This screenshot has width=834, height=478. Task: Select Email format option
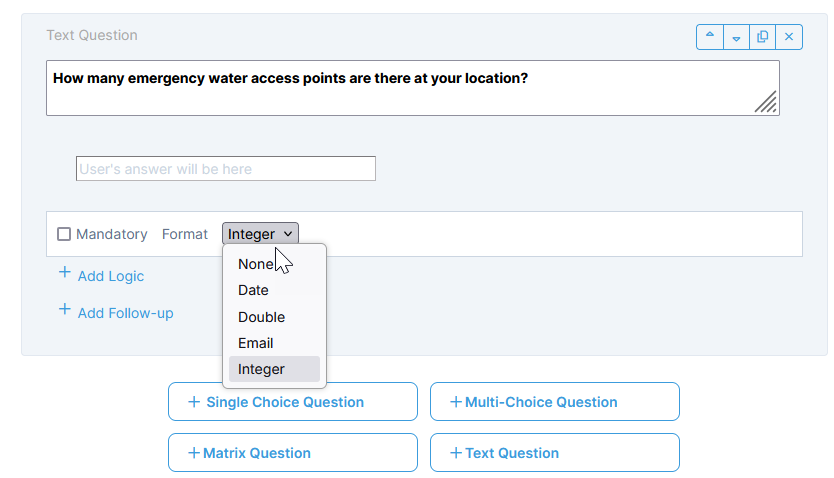[255, 343]
